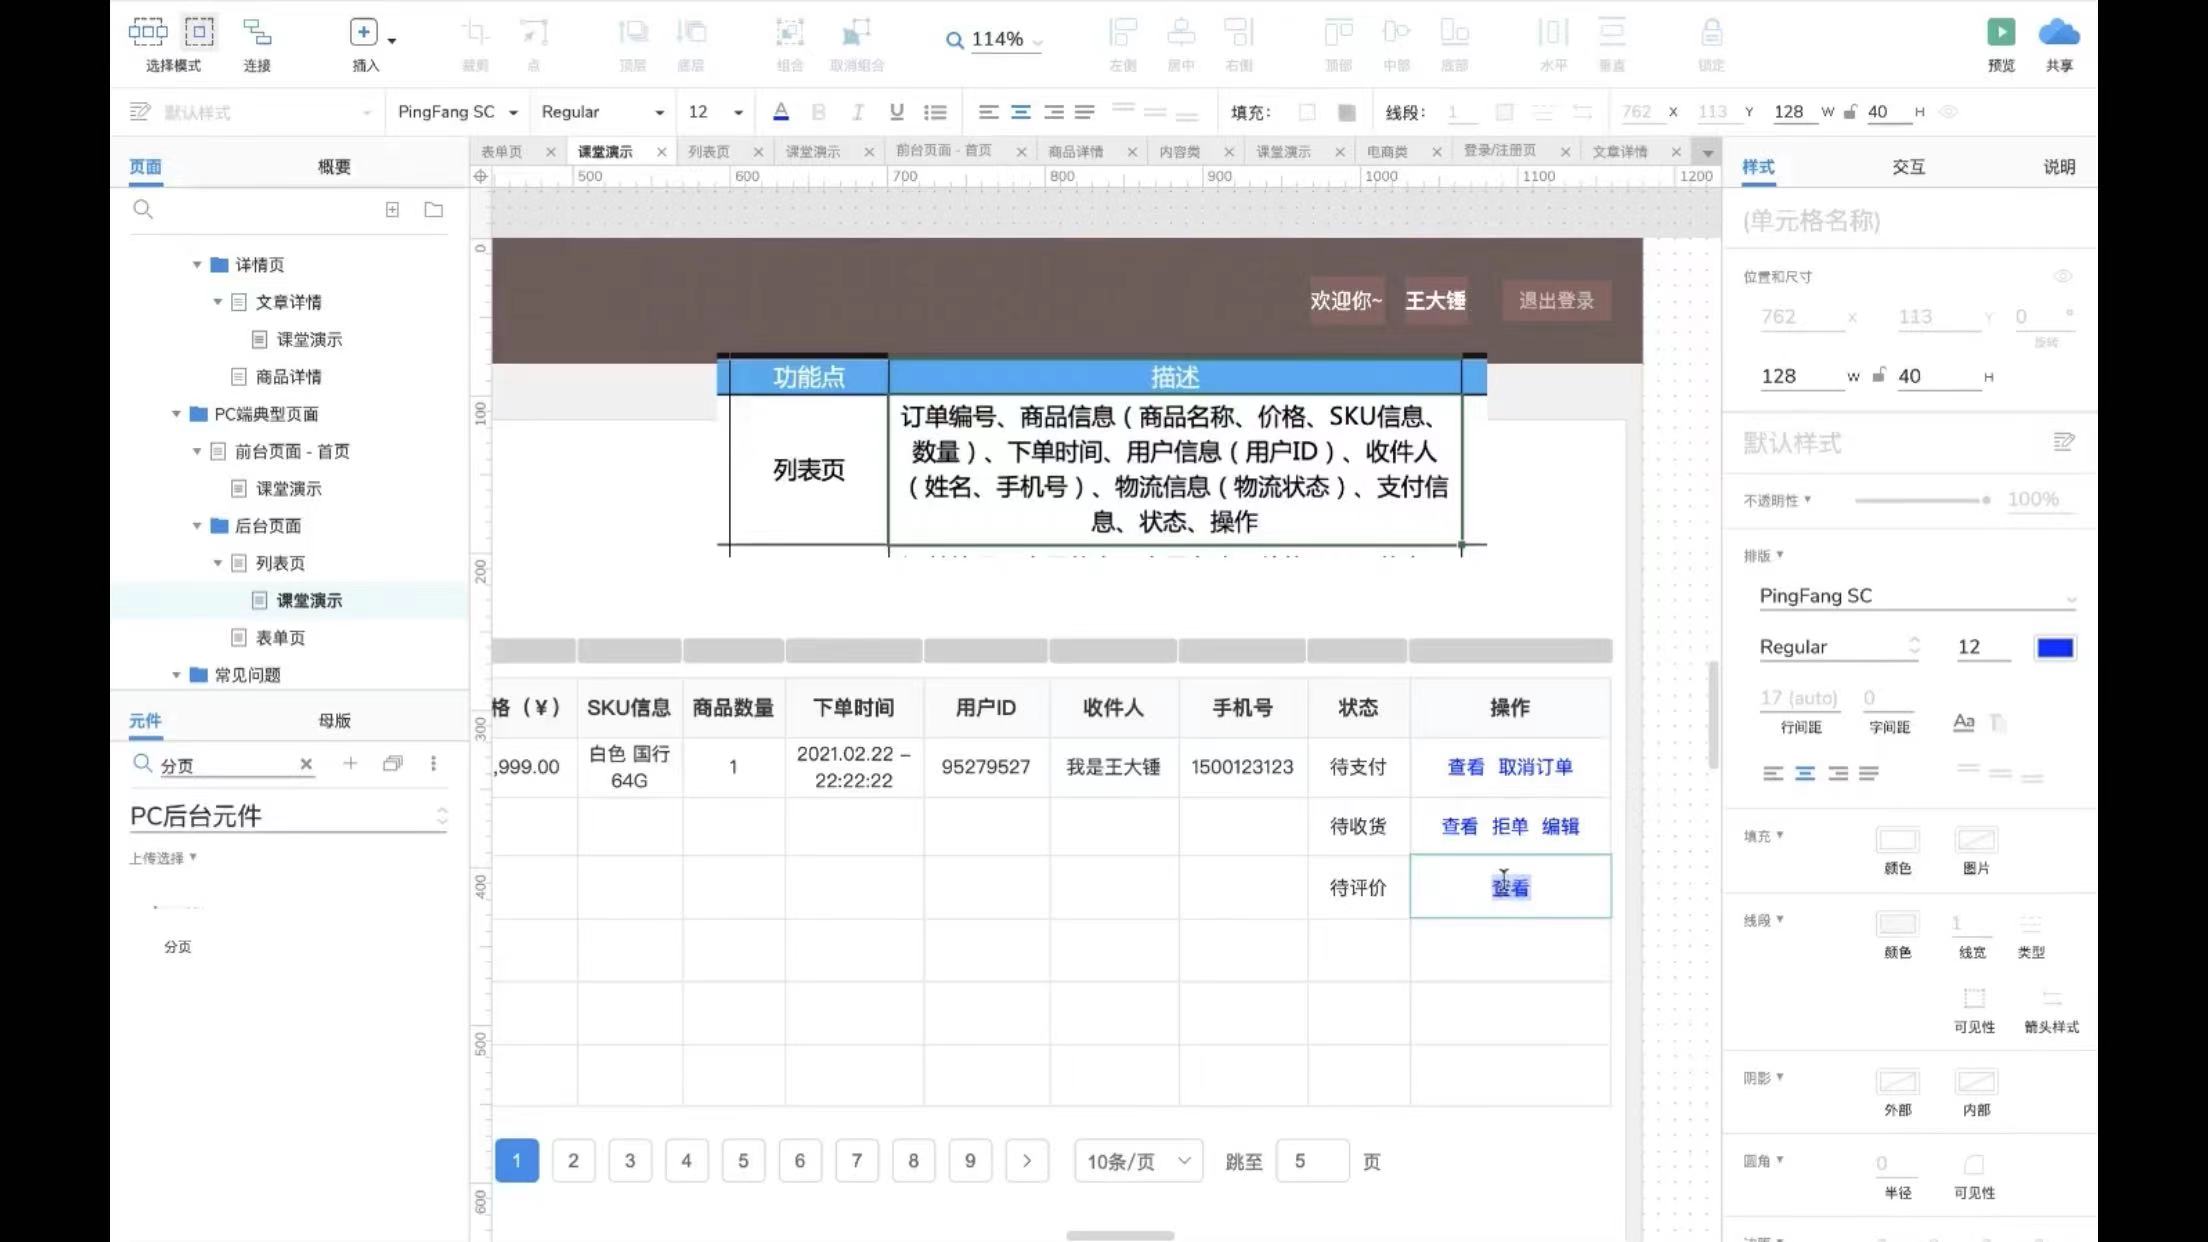
Task: Click the text color icon in the format bar
Action: (781, 112)
